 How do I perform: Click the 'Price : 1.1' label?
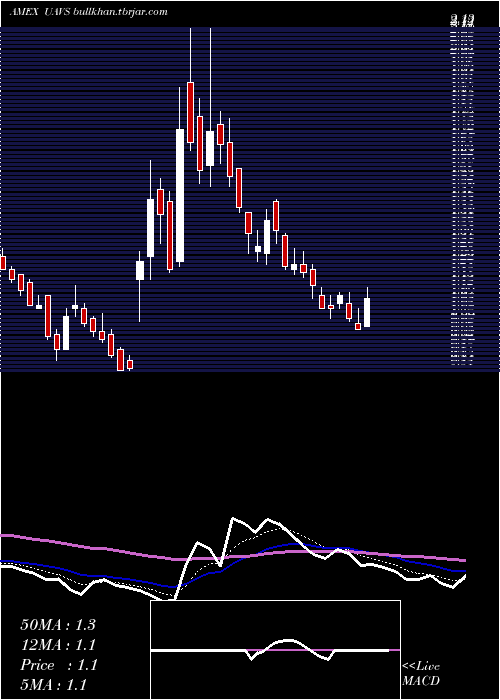[59, 665]
